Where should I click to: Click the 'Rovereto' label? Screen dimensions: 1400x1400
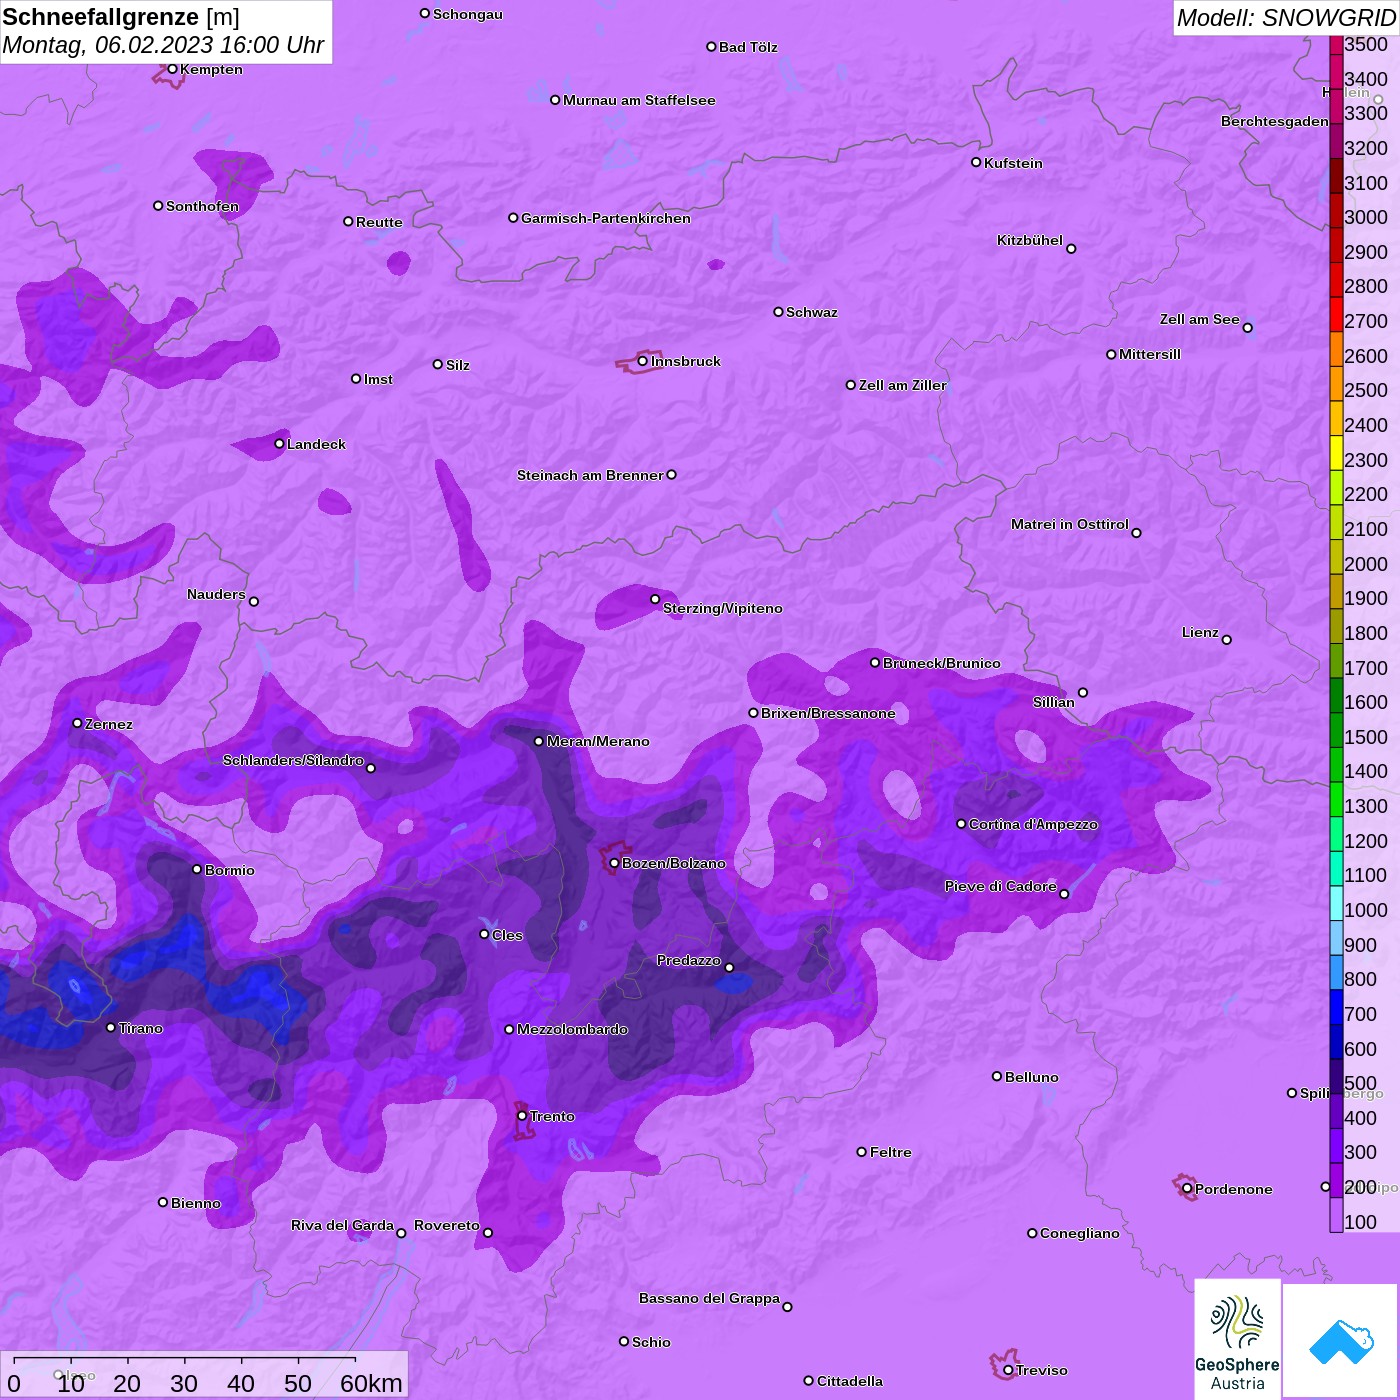447,1225
